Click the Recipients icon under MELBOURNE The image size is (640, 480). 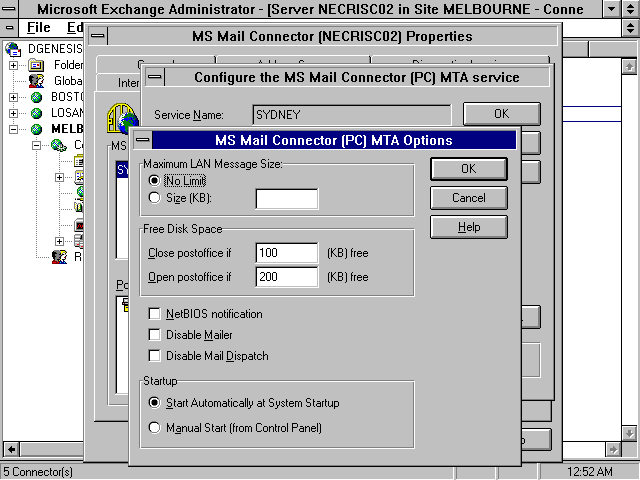click(59, 257)
